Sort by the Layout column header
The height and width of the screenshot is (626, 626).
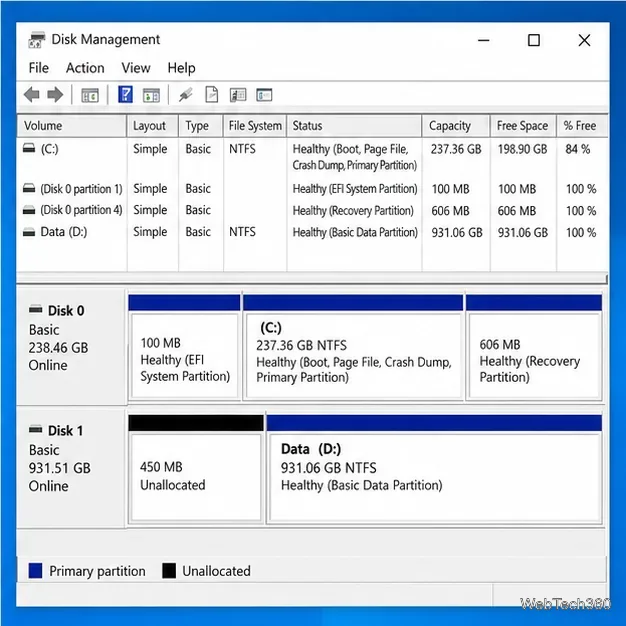(153, 126)
